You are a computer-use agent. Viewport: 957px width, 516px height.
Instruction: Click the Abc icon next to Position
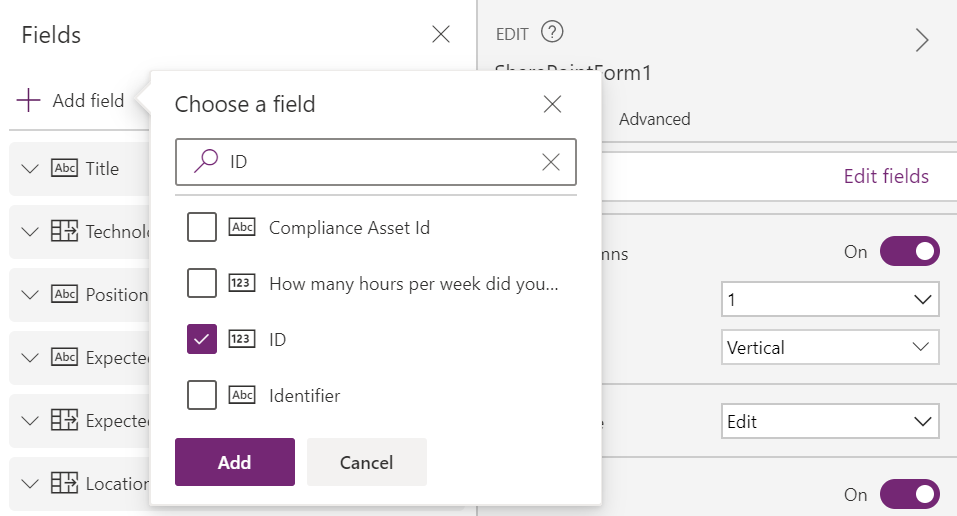point(65,294)
